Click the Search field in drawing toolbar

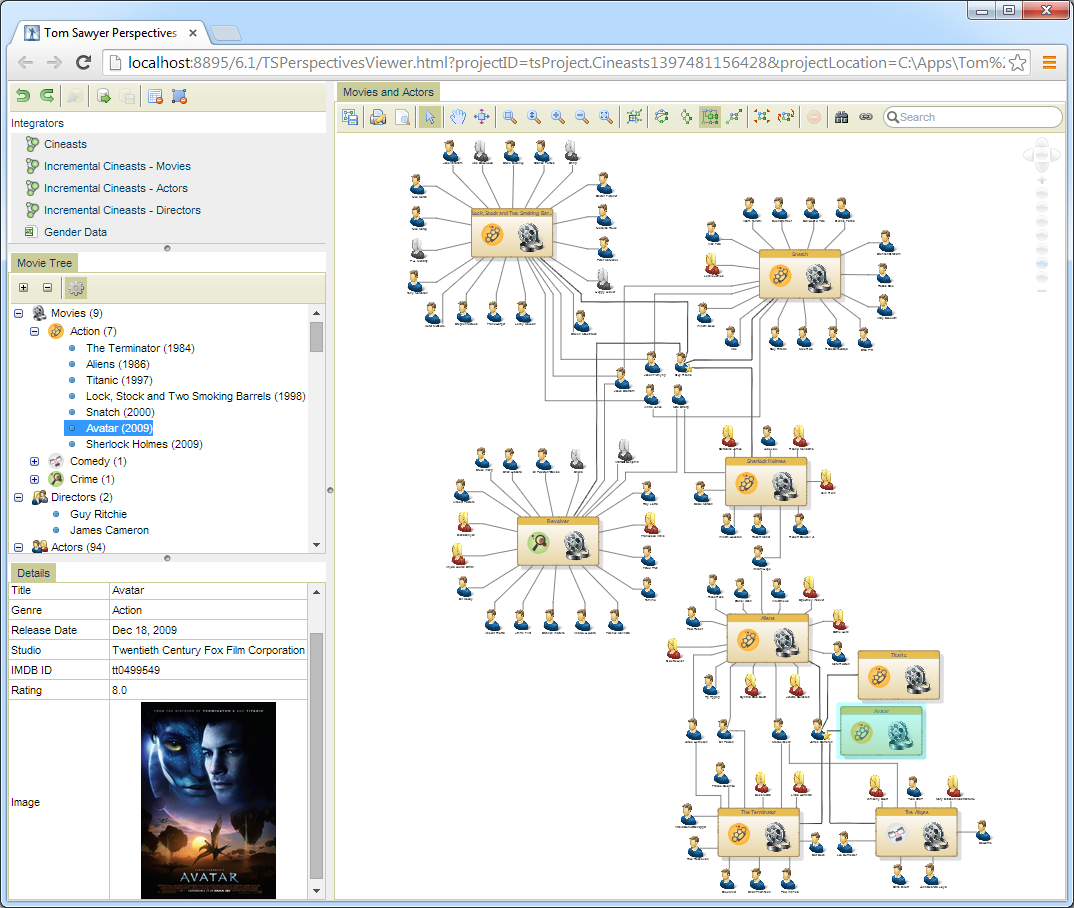coord(973,117)
